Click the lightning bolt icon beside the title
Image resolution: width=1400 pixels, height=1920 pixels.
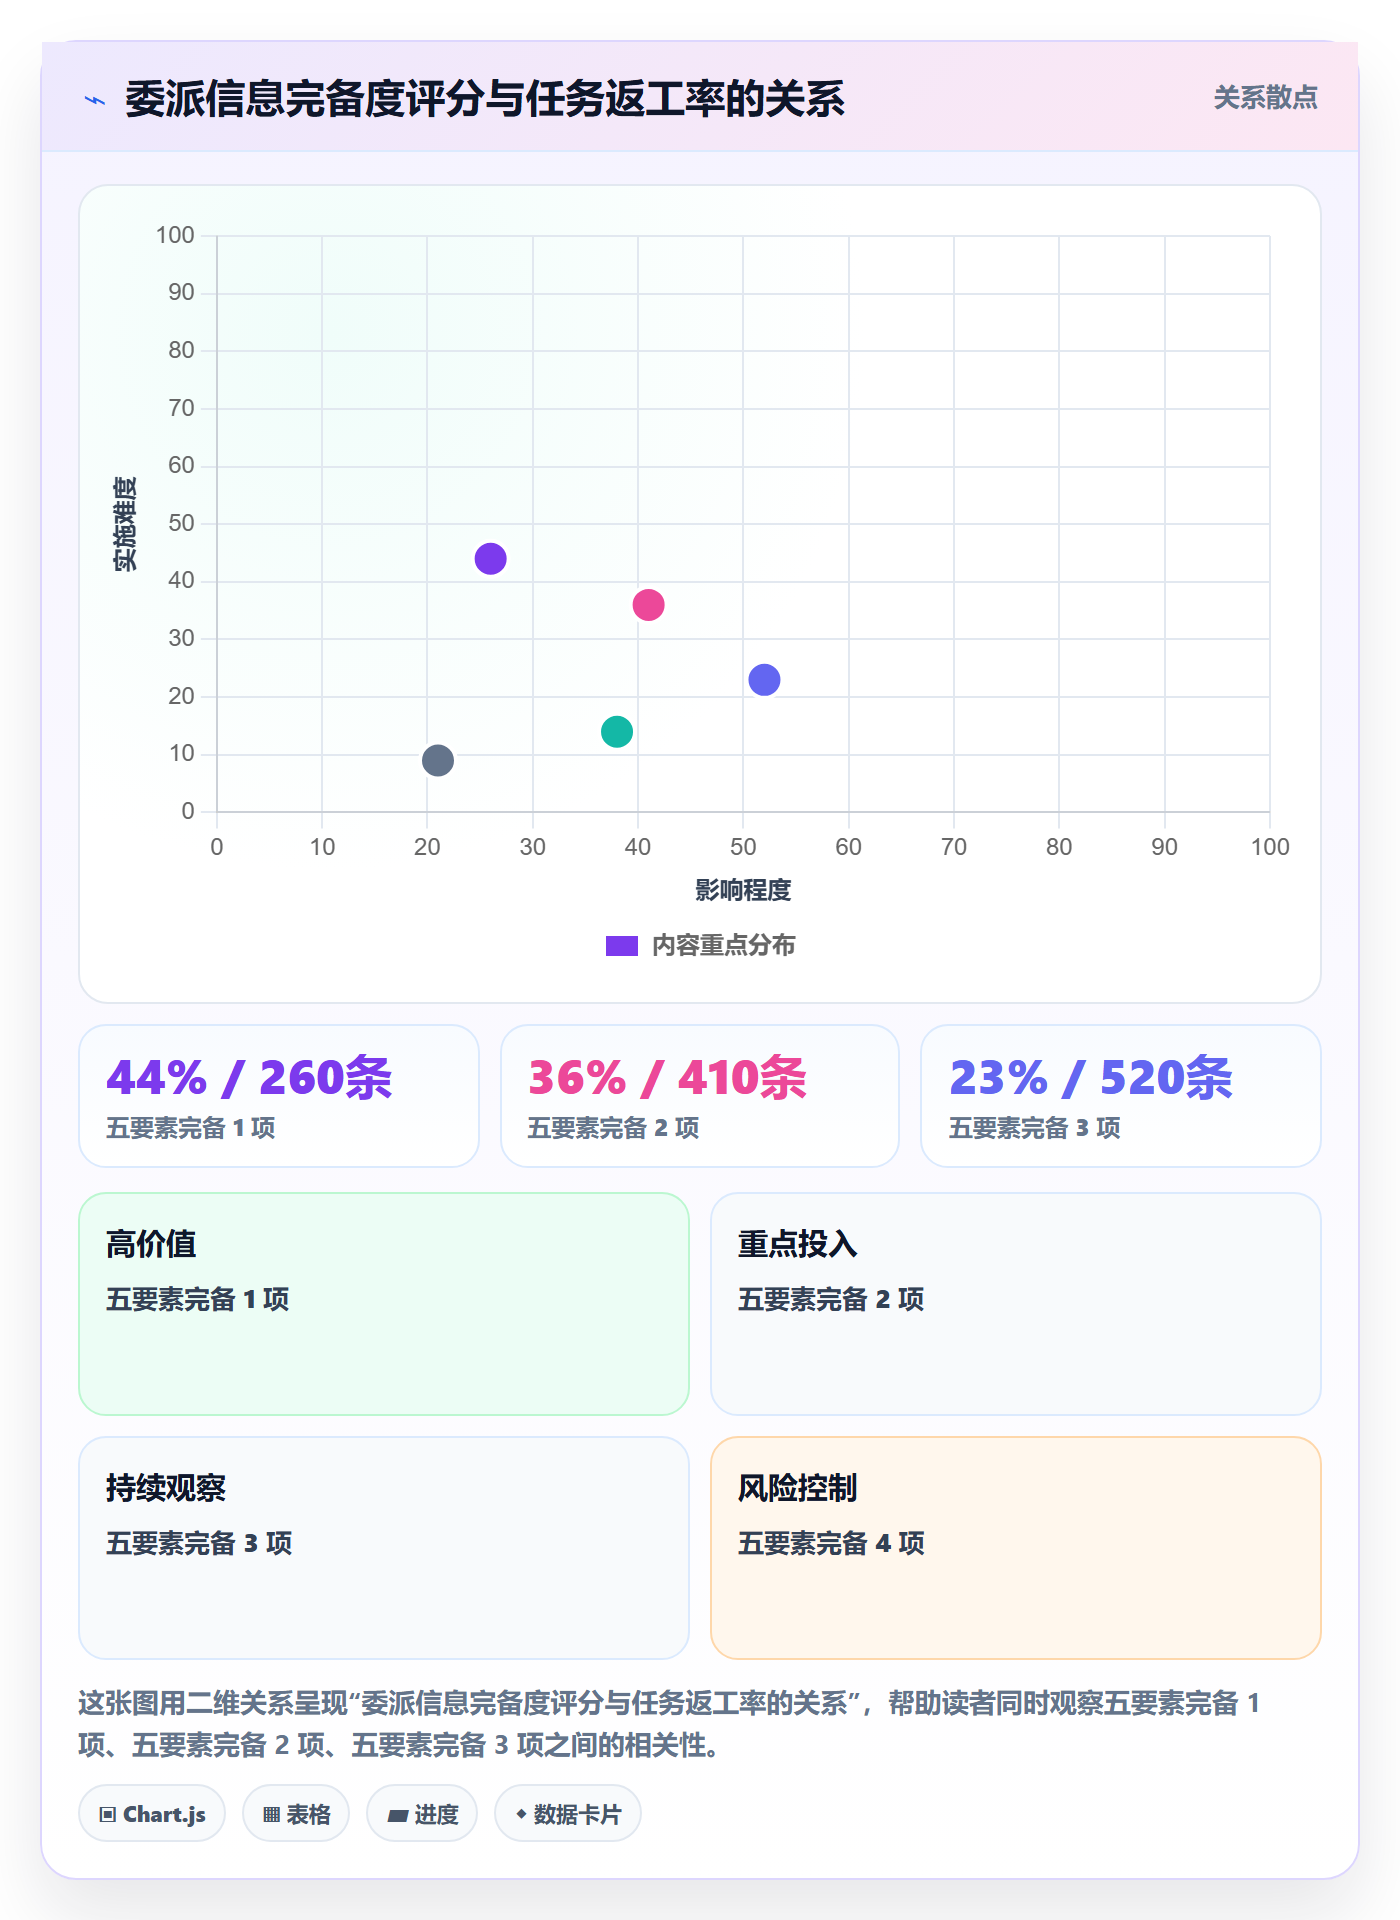click(x=95, y=100)
